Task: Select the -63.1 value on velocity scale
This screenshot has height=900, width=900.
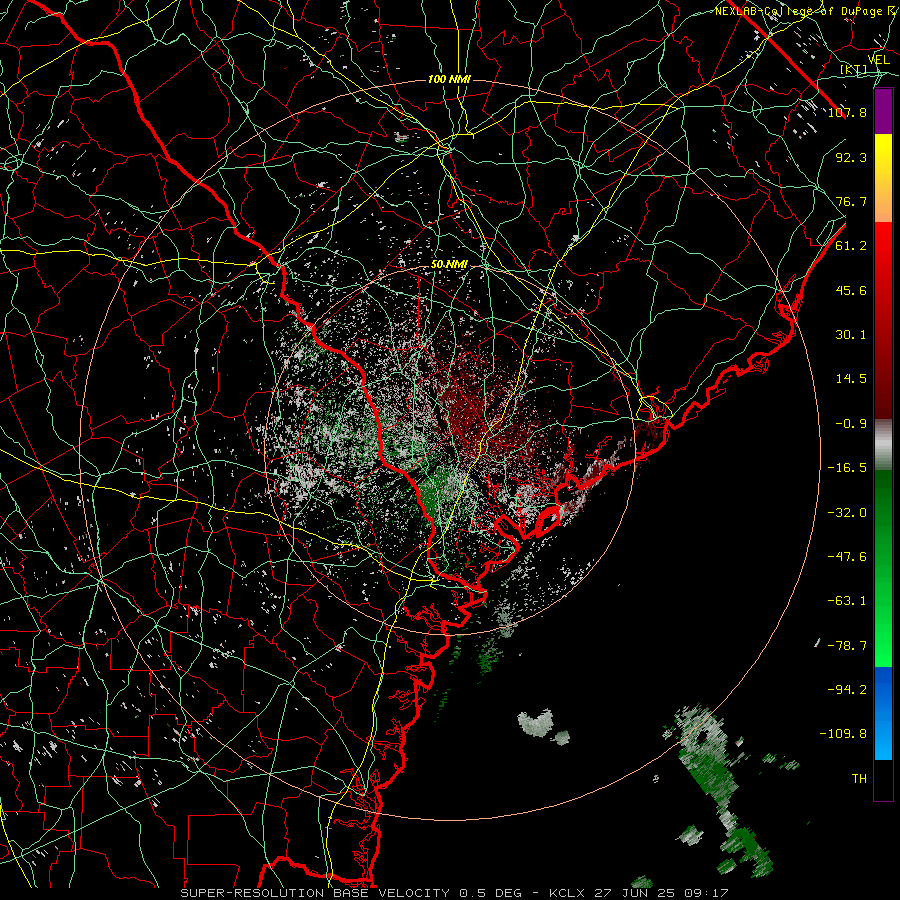Action: click(847, 601)
